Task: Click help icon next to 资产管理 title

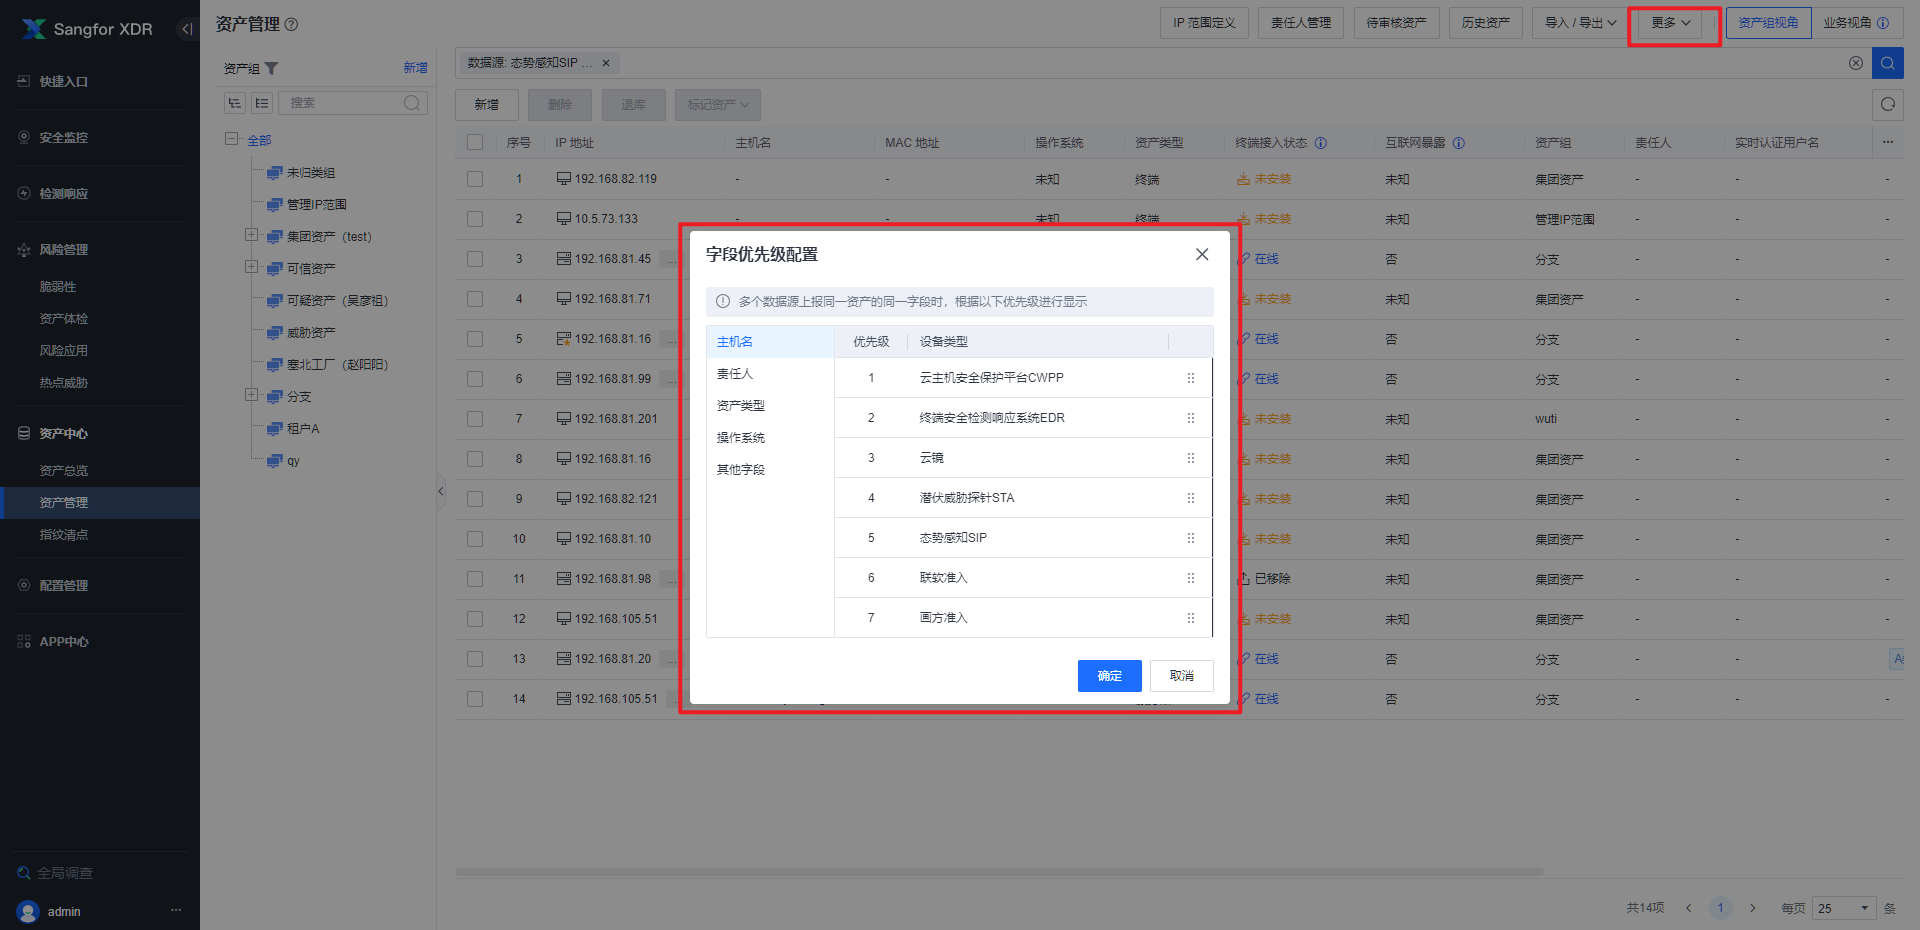Action: tap(291, 24)
